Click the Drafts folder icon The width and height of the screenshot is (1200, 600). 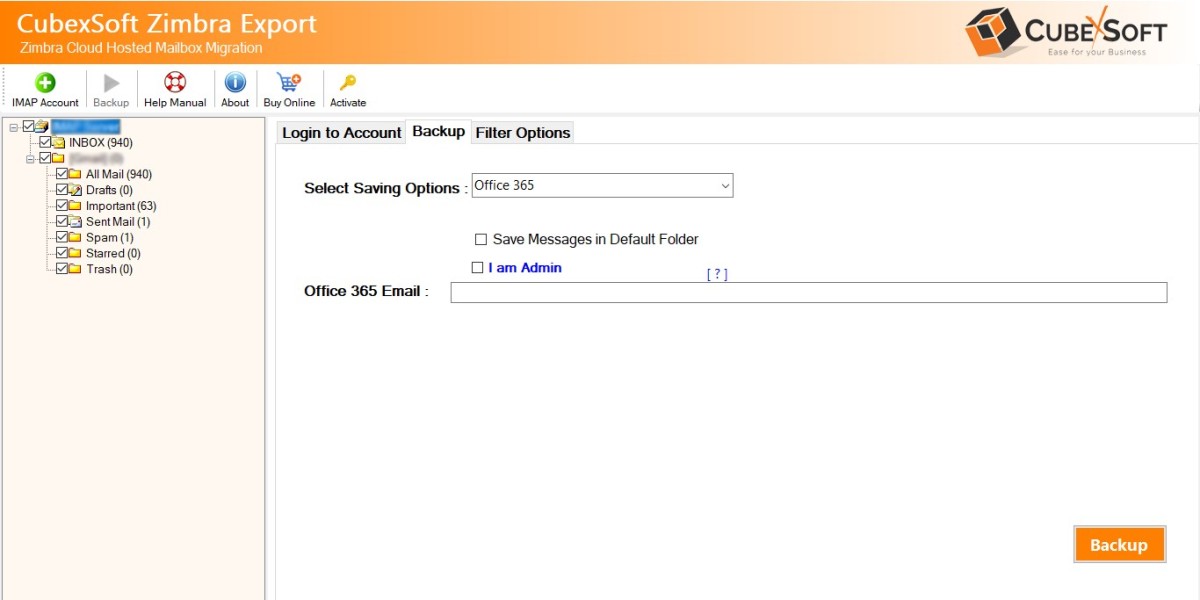75,190
